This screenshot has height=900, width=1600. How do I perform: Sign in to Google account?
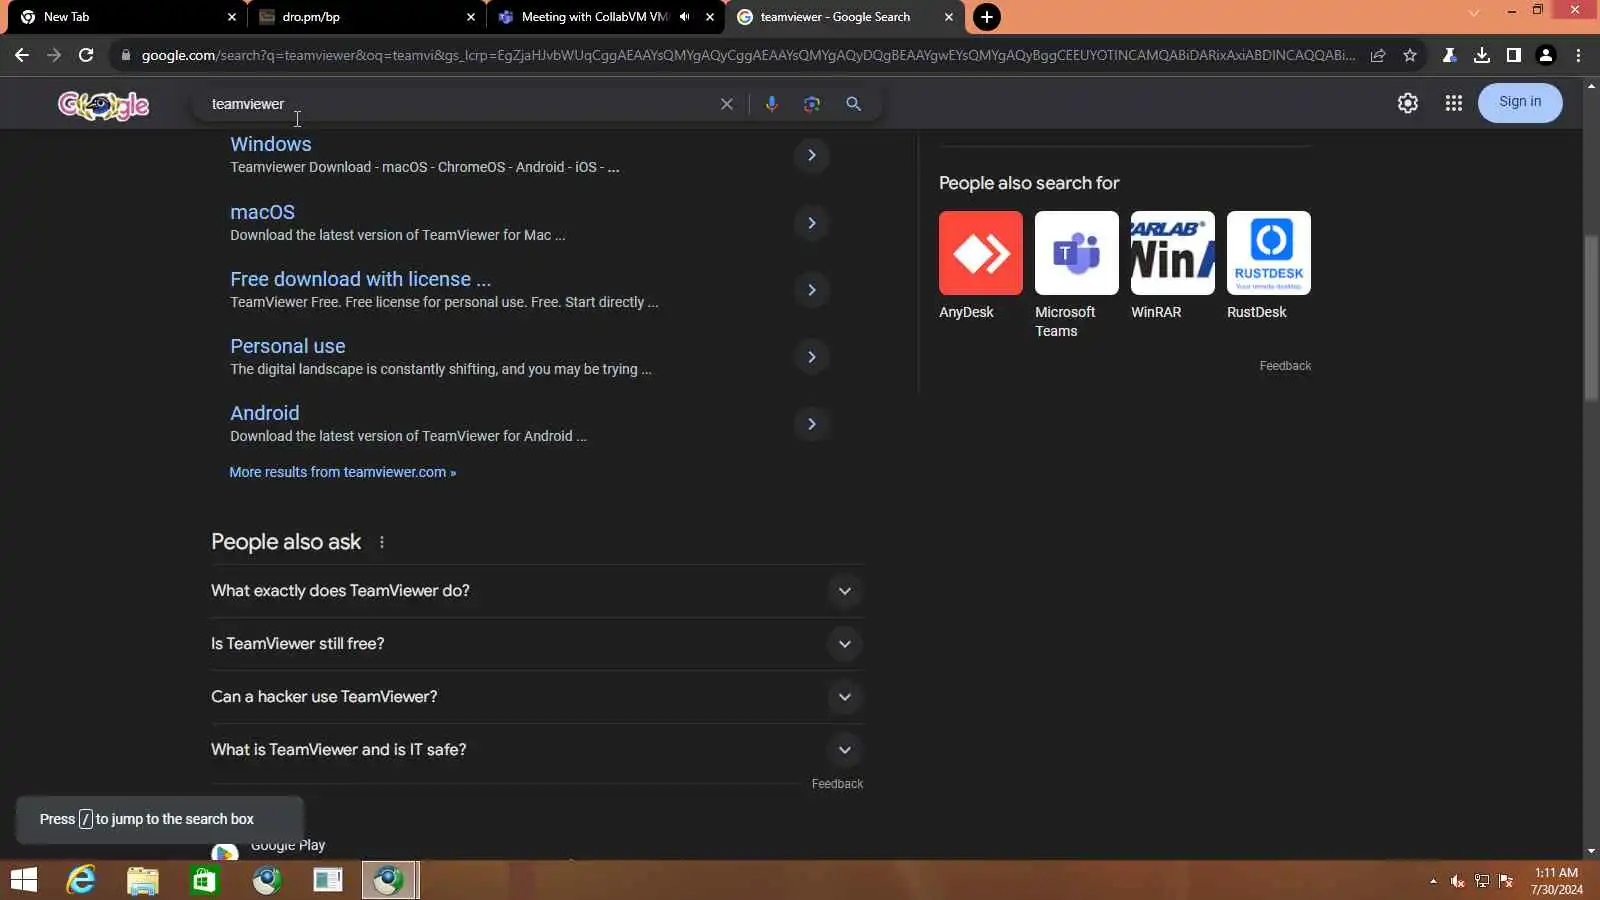click(x=1520, y=102)
